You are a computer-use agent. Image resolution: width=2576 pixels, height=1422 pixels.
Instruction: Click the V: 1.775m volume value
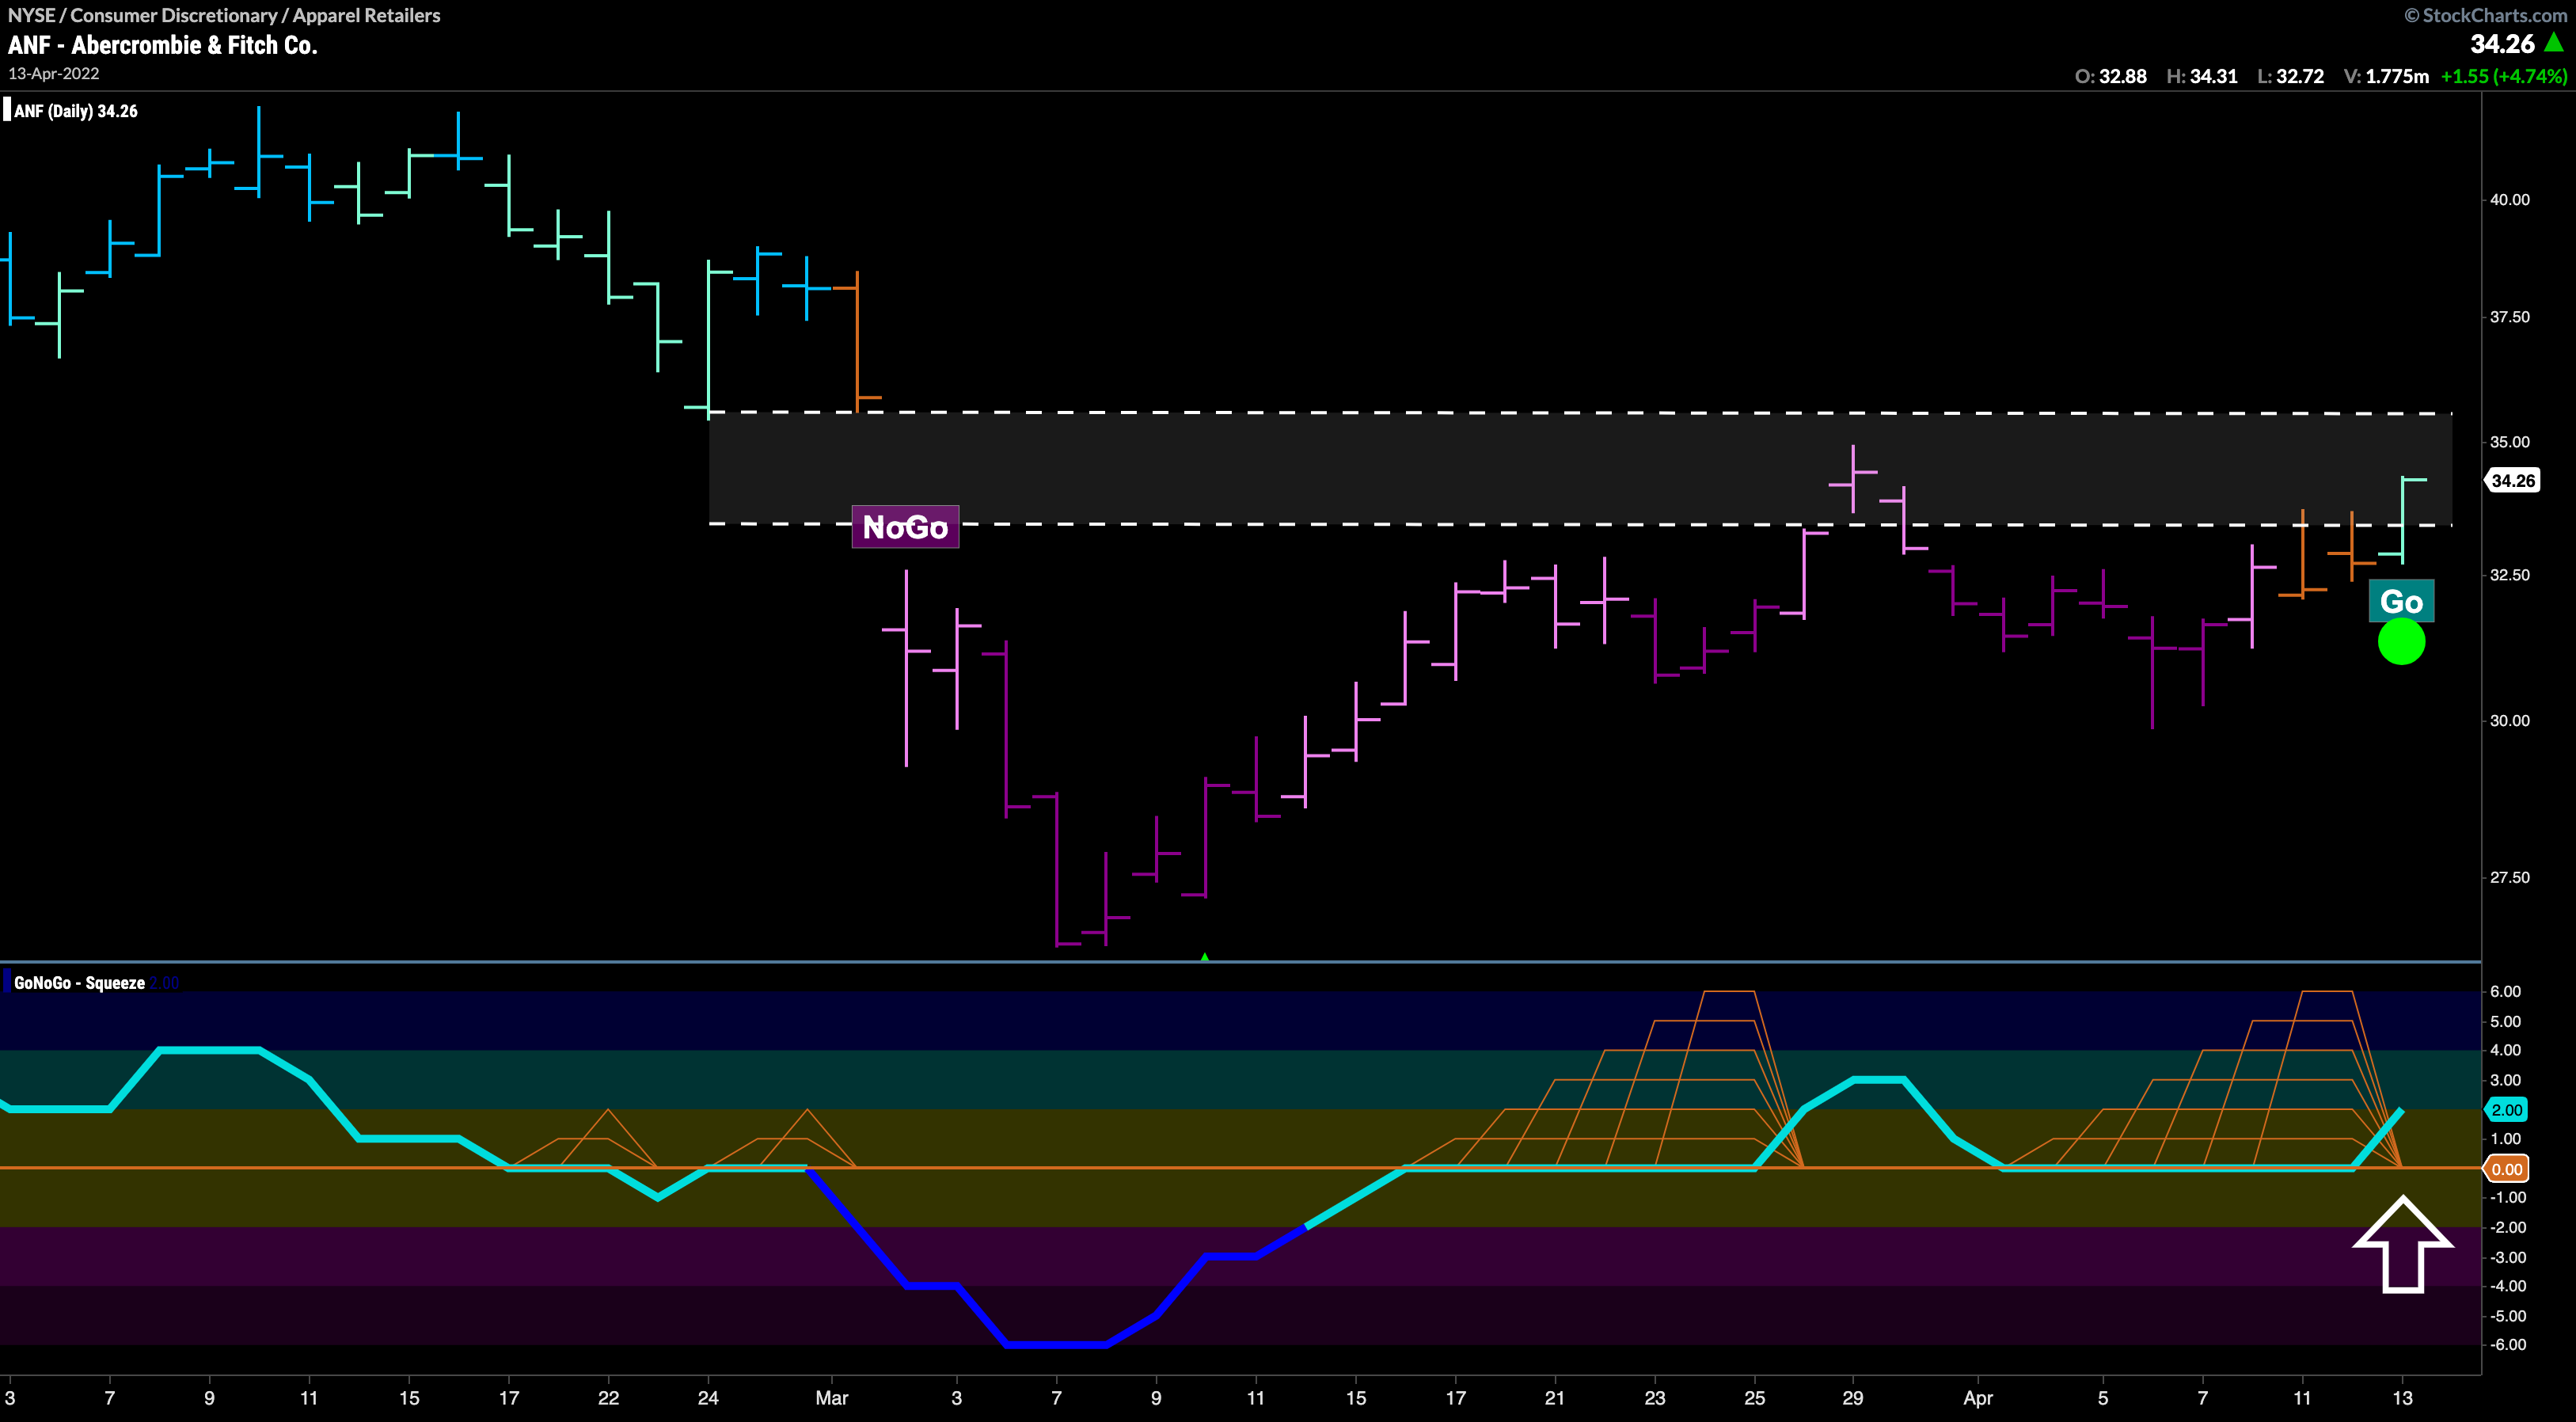pyautogui.click(x=2386, y=76)
